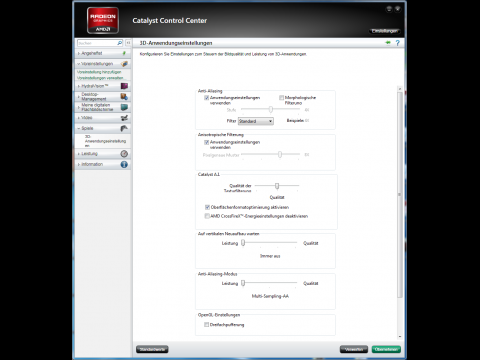Click Voreinstellungen verwalten link
Viewport: 480px width, 360px height.
click(x=100, y=78)
